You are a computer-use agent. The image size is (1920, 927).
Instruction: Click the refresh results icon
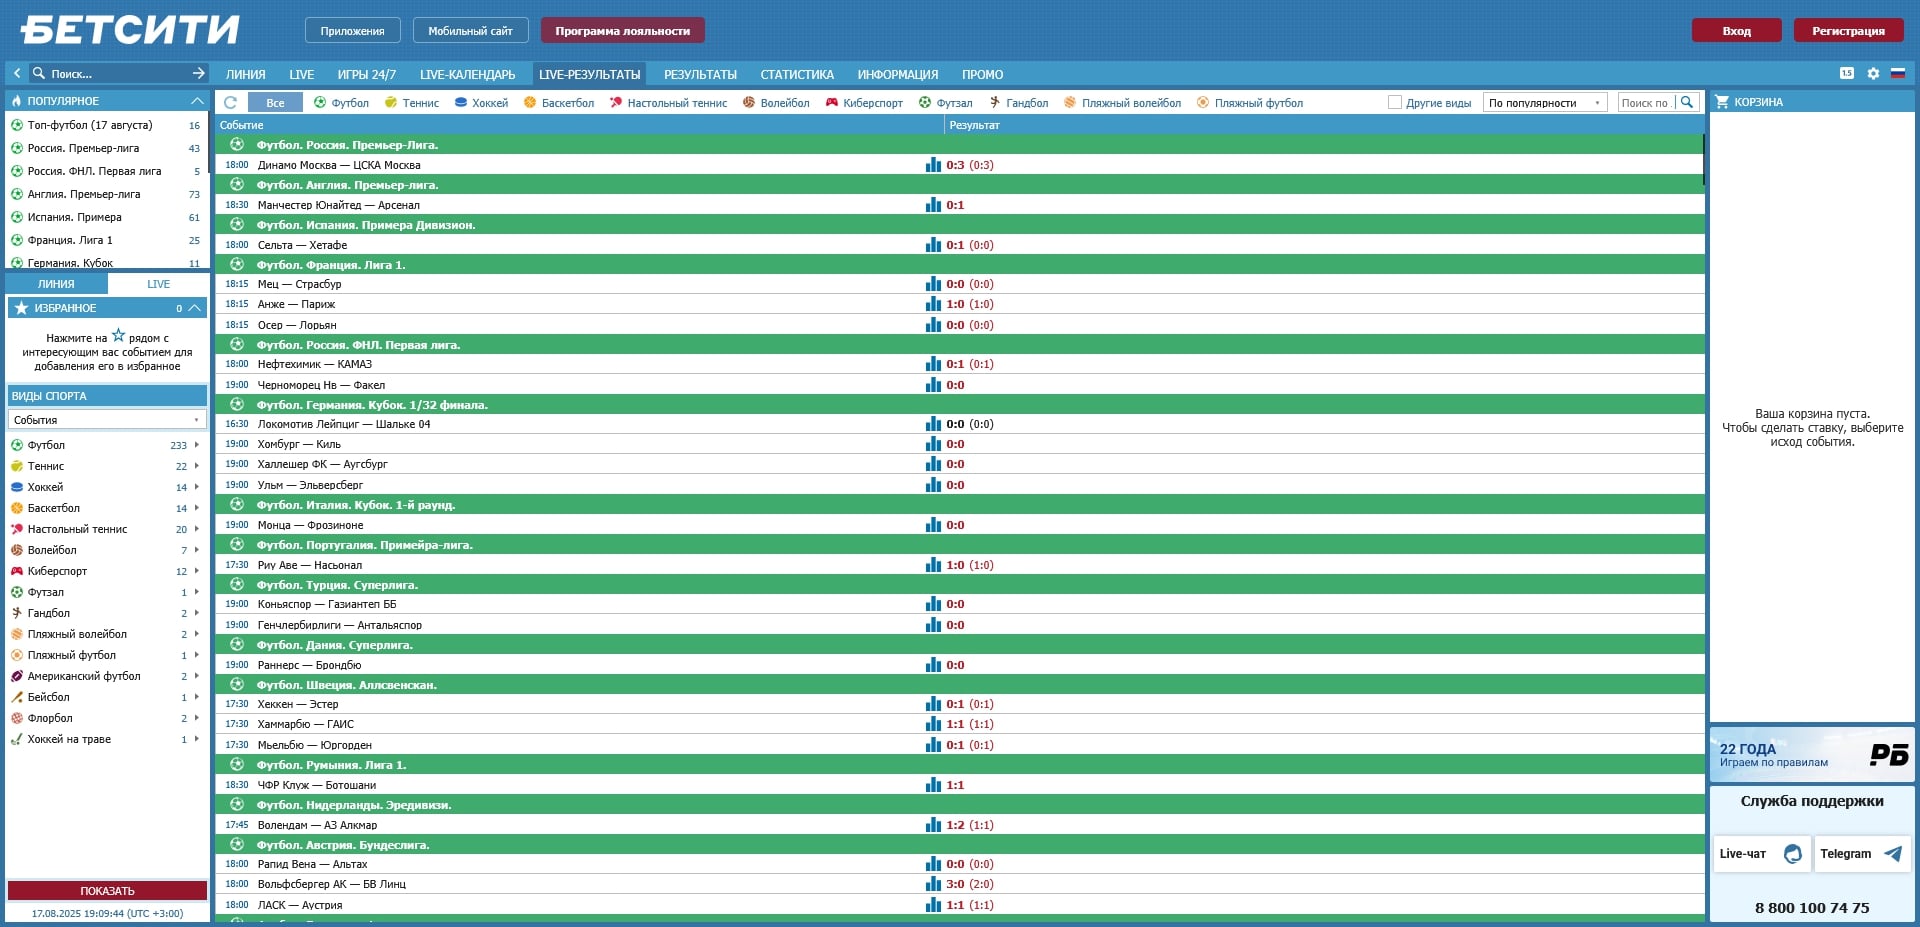click(x=230, y=103)
